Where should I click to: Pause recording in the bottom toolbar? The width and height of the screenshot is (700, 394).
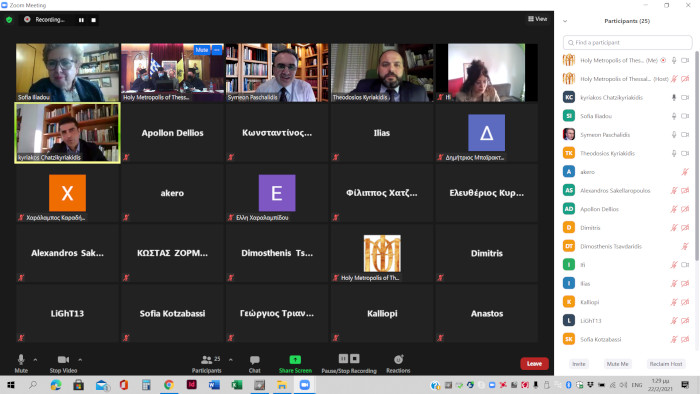pos(343,358)
